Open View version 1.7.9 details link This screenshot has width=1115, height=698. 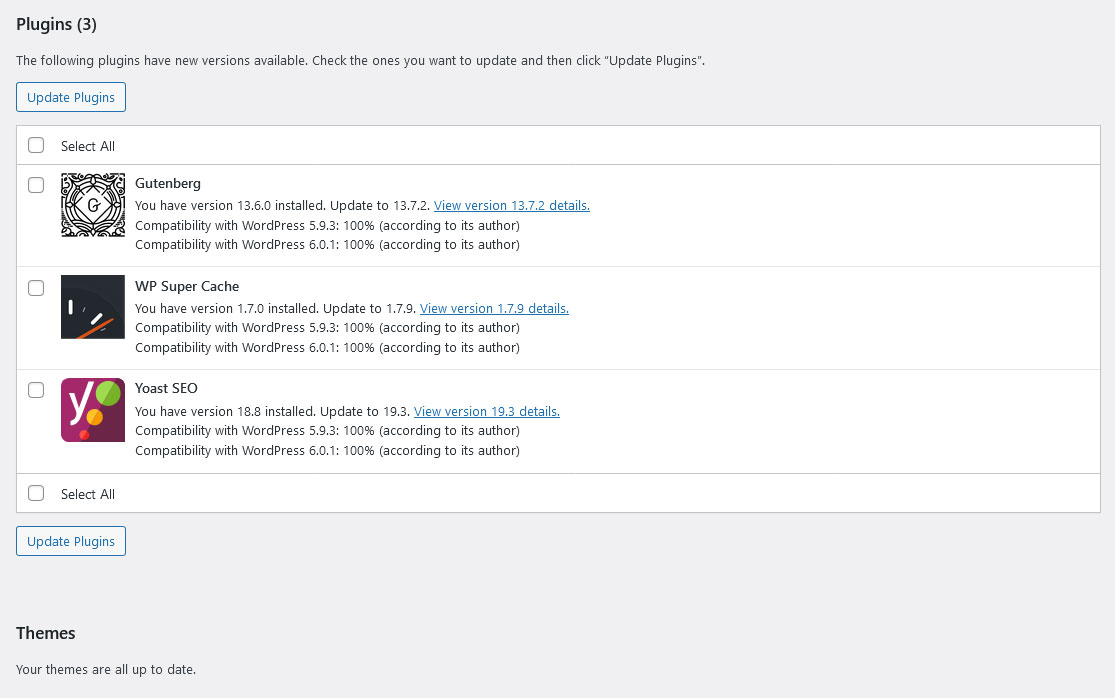click(494, 308)
